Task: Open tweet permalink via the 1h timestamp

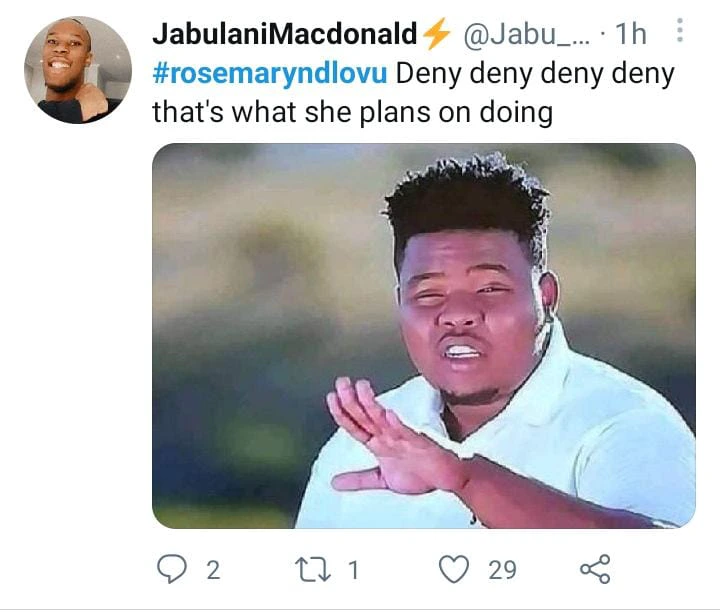Action: tap(630, 34)
